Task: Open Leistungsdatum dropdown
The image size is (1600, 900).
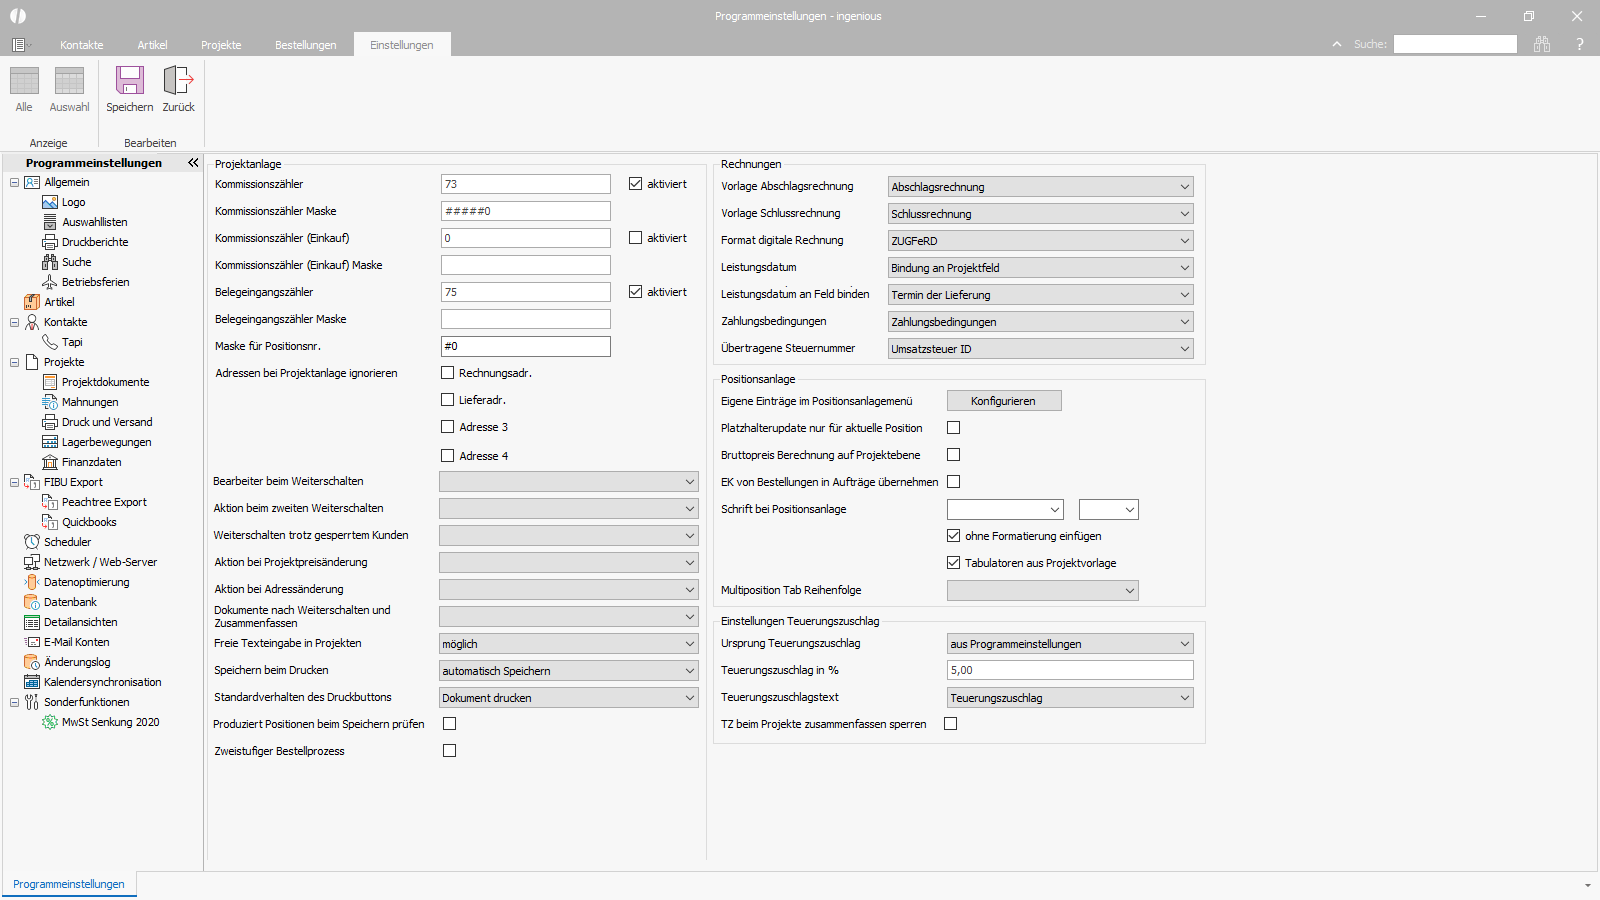Action: click(1040, 268)
